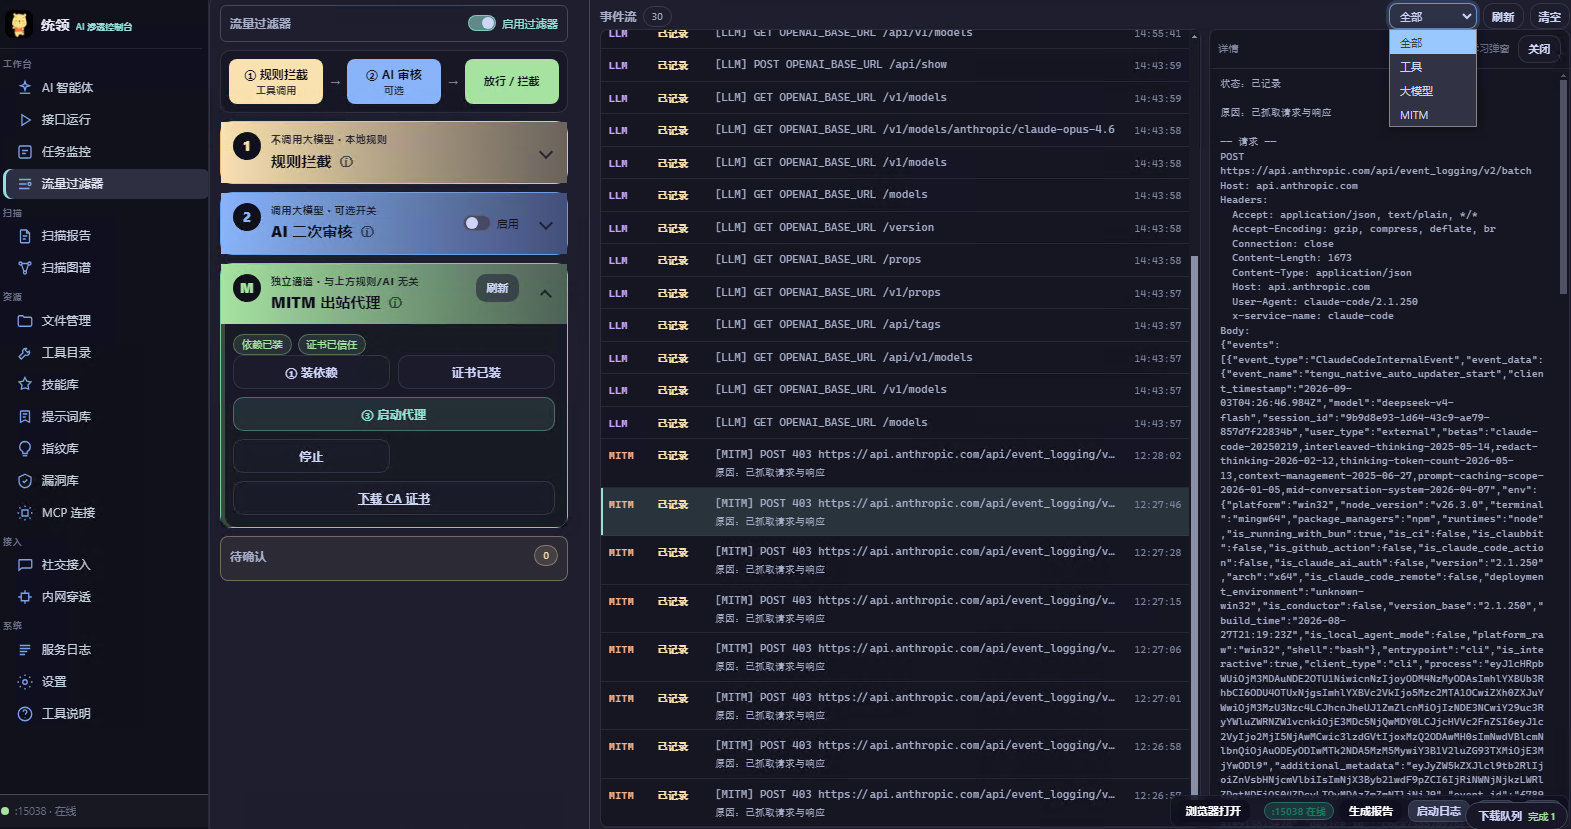This screenshot has height=829, width=1571.
Task: Click info icon beside MITM 出站代理
Action: 395,303
